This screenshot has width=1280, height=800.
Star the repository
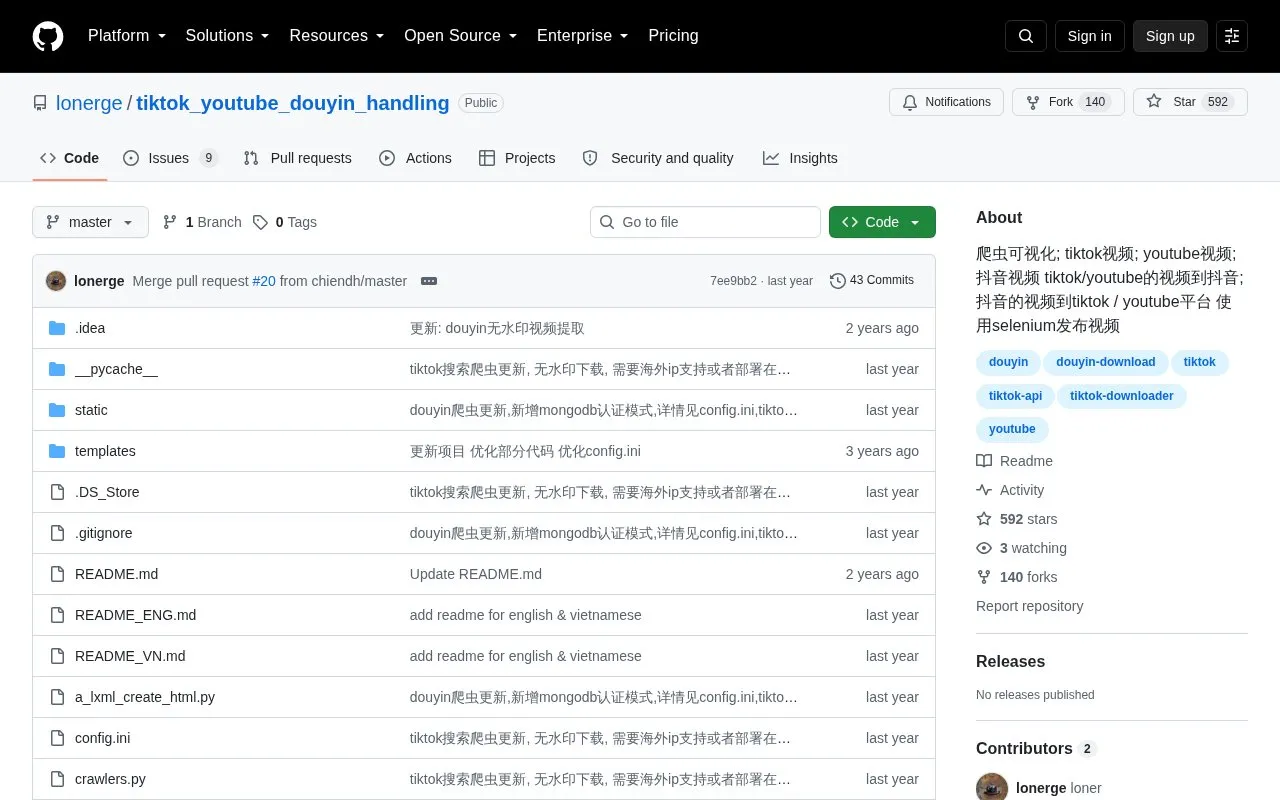(x=1190, y=102)
